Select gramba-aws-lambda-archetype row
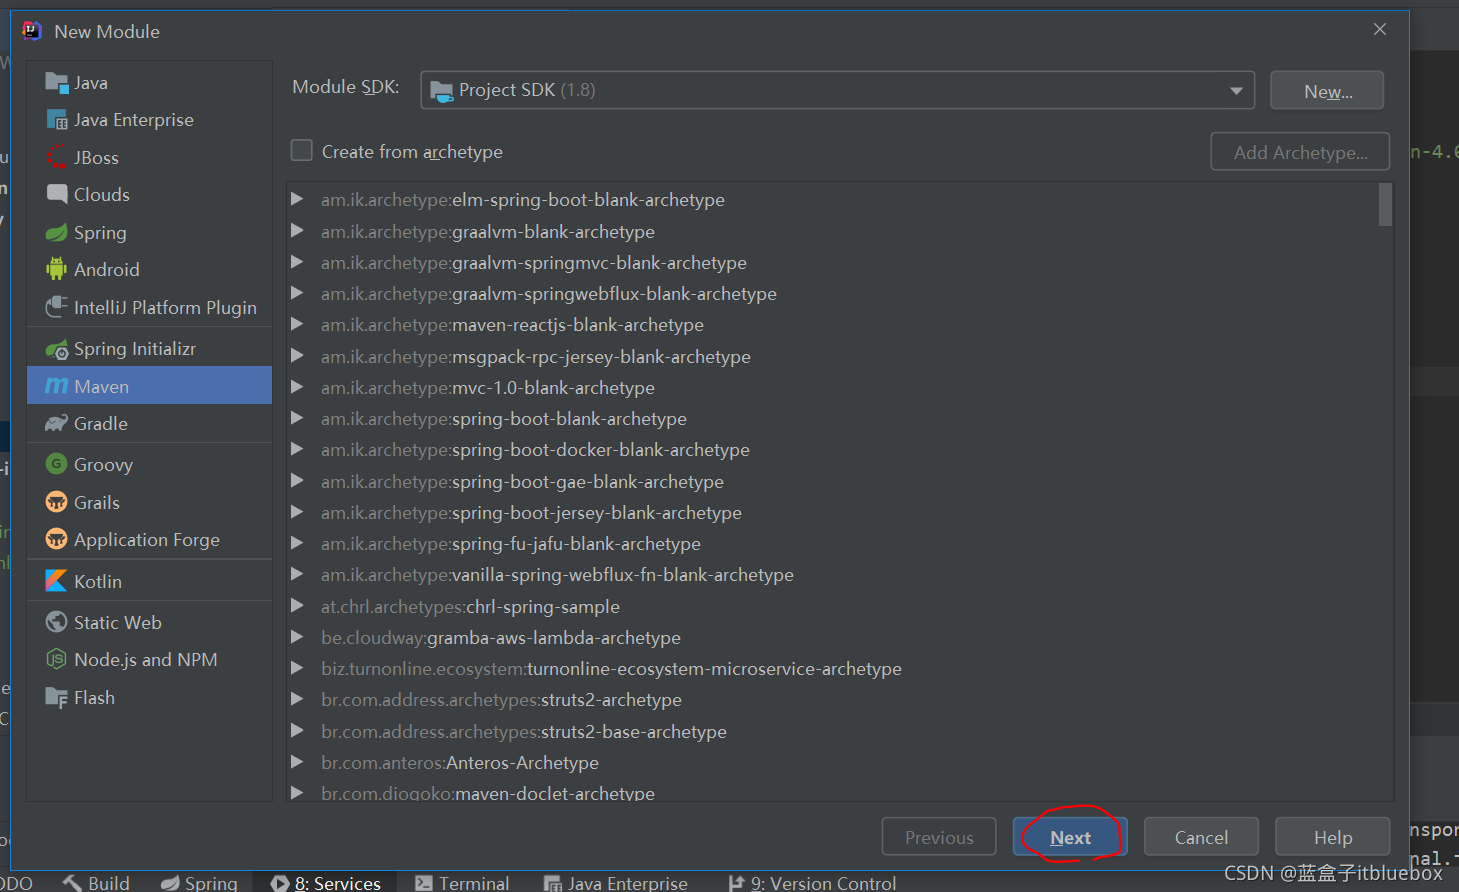The height and width of the screenshot is (892, 1459). [833, 637]
